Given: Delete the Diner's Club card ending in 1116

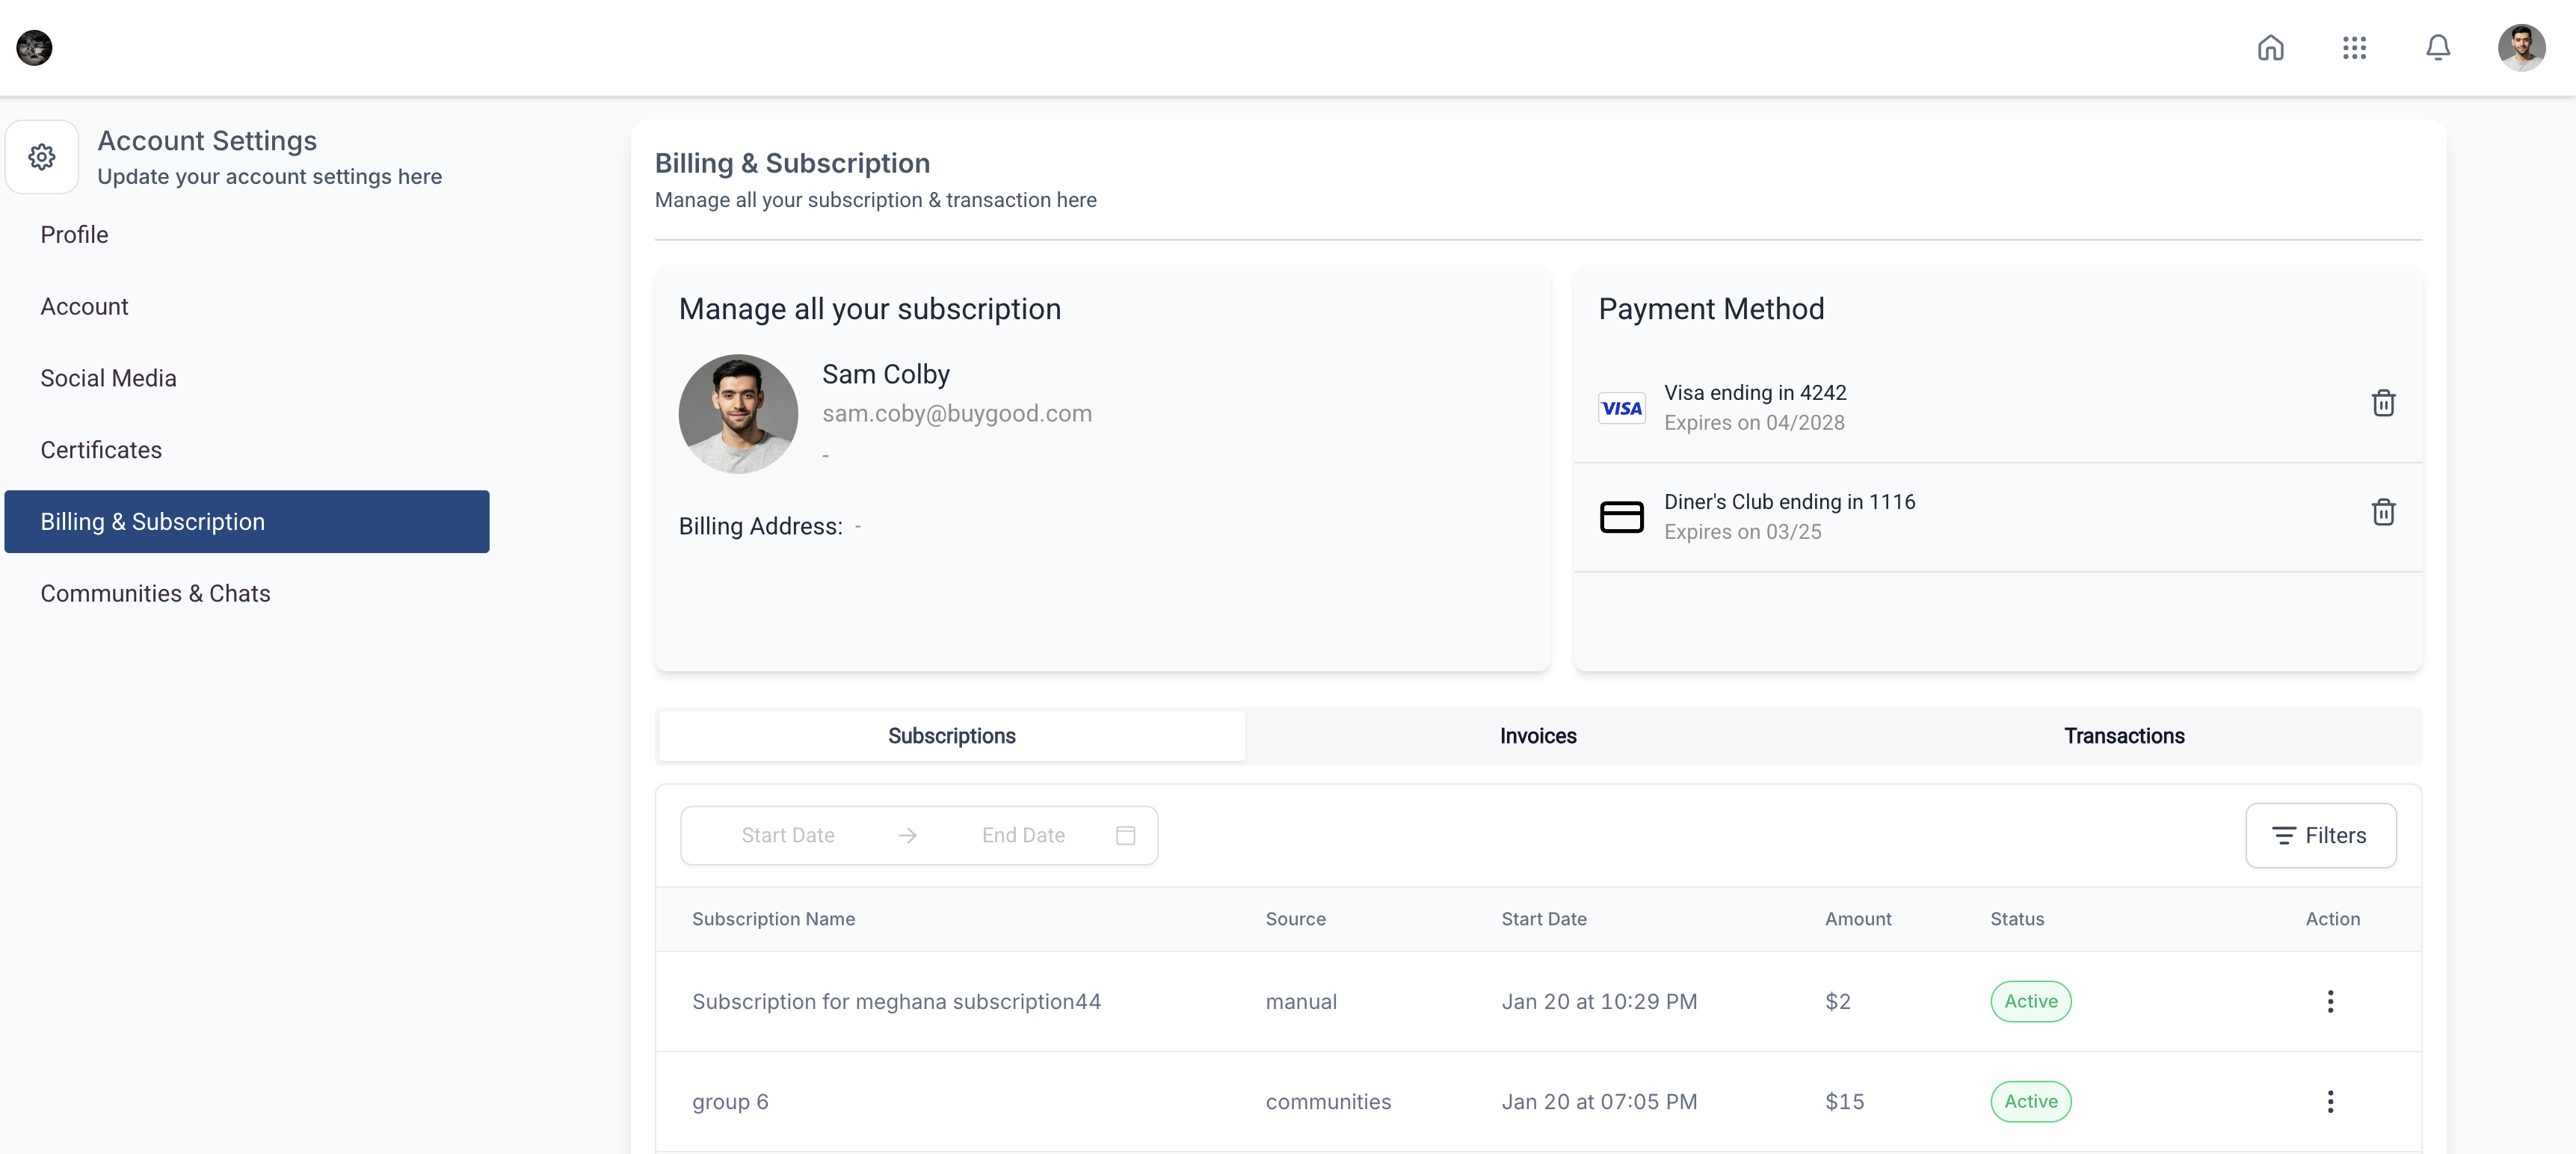Looking at the screenshot, I should point(2383,512).
